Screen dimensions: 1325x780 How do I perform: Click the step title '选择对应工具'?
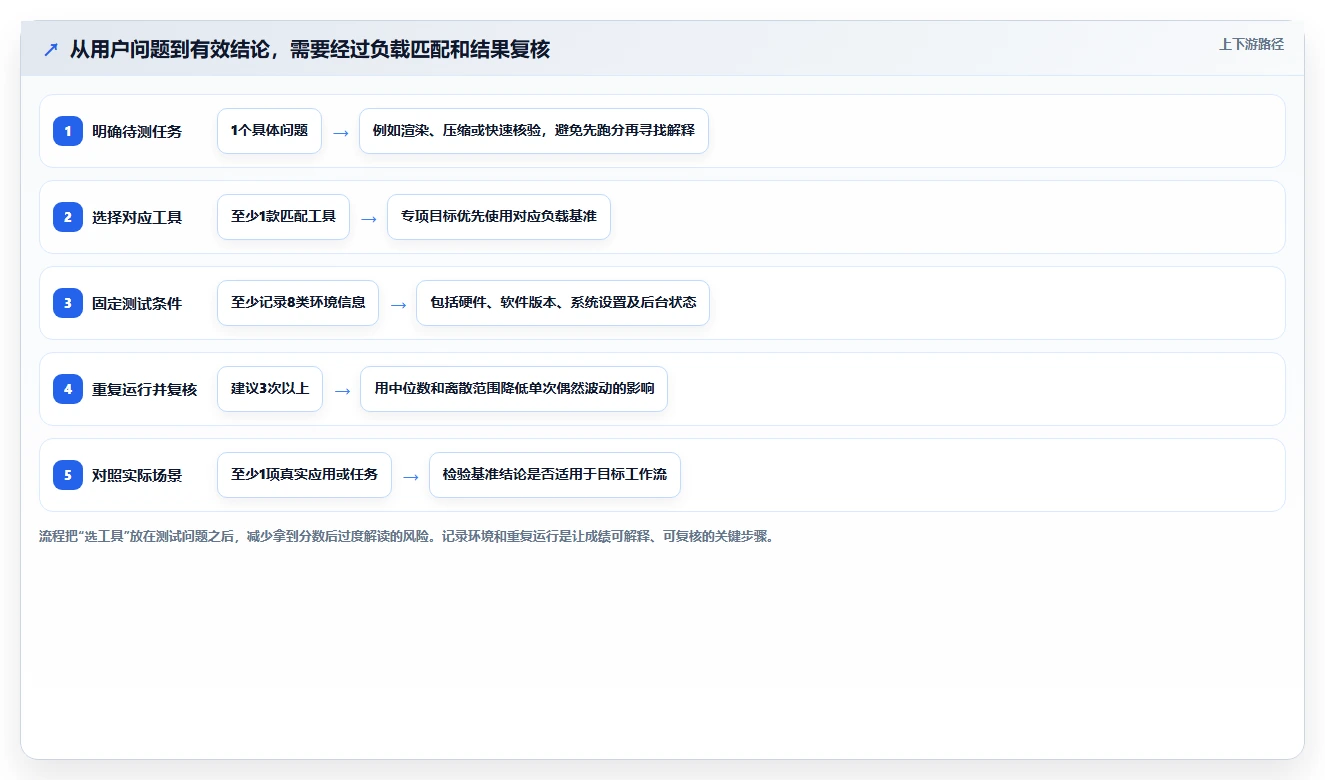[x=137, y=217]
